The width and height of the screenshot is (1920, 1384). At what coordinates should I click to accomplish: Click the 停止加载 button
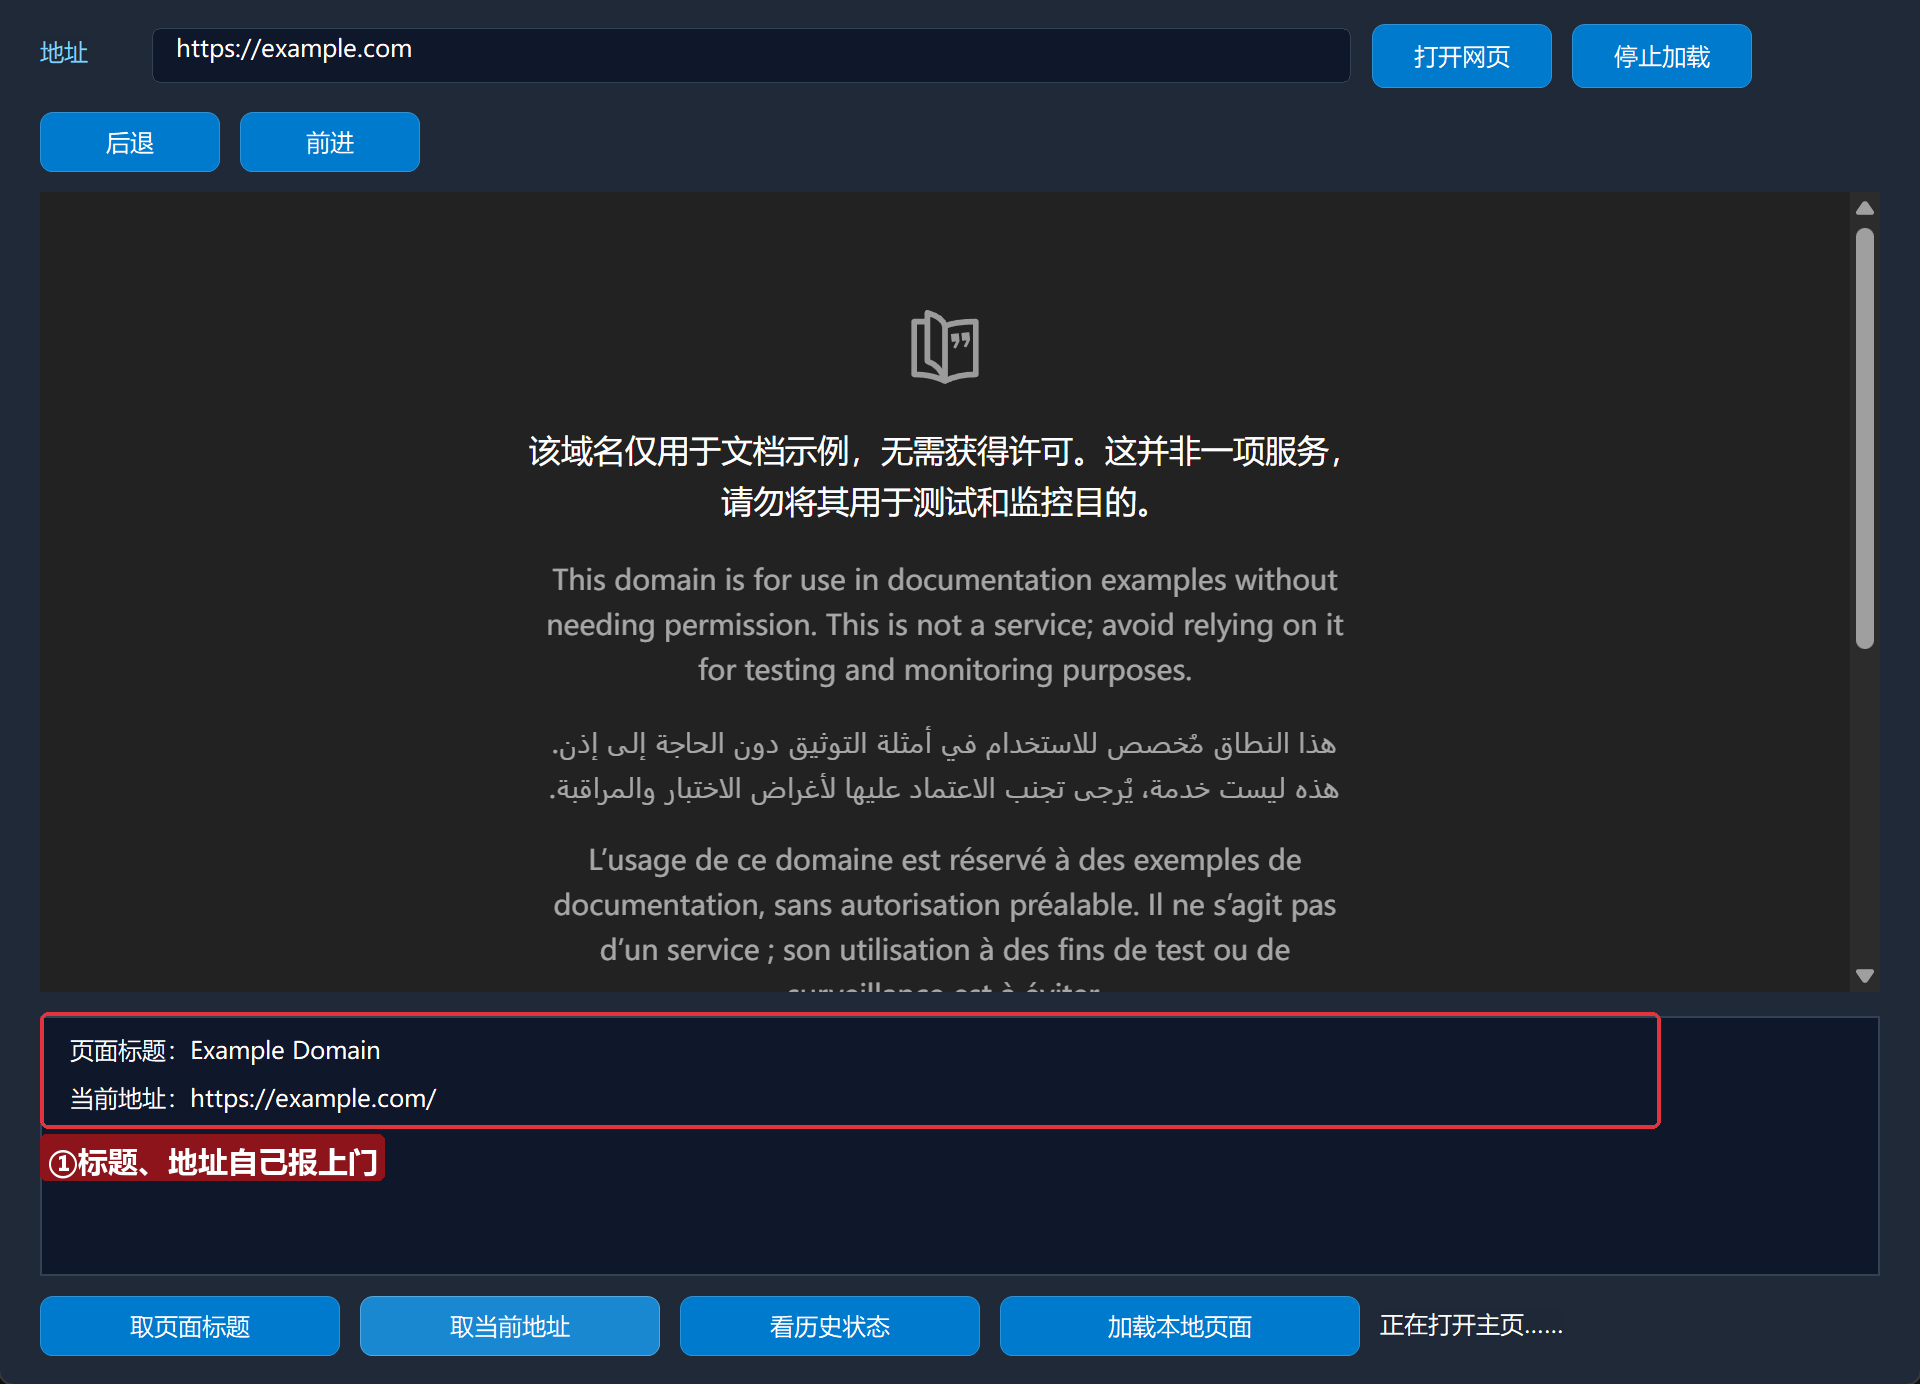tap(1661, 56)
